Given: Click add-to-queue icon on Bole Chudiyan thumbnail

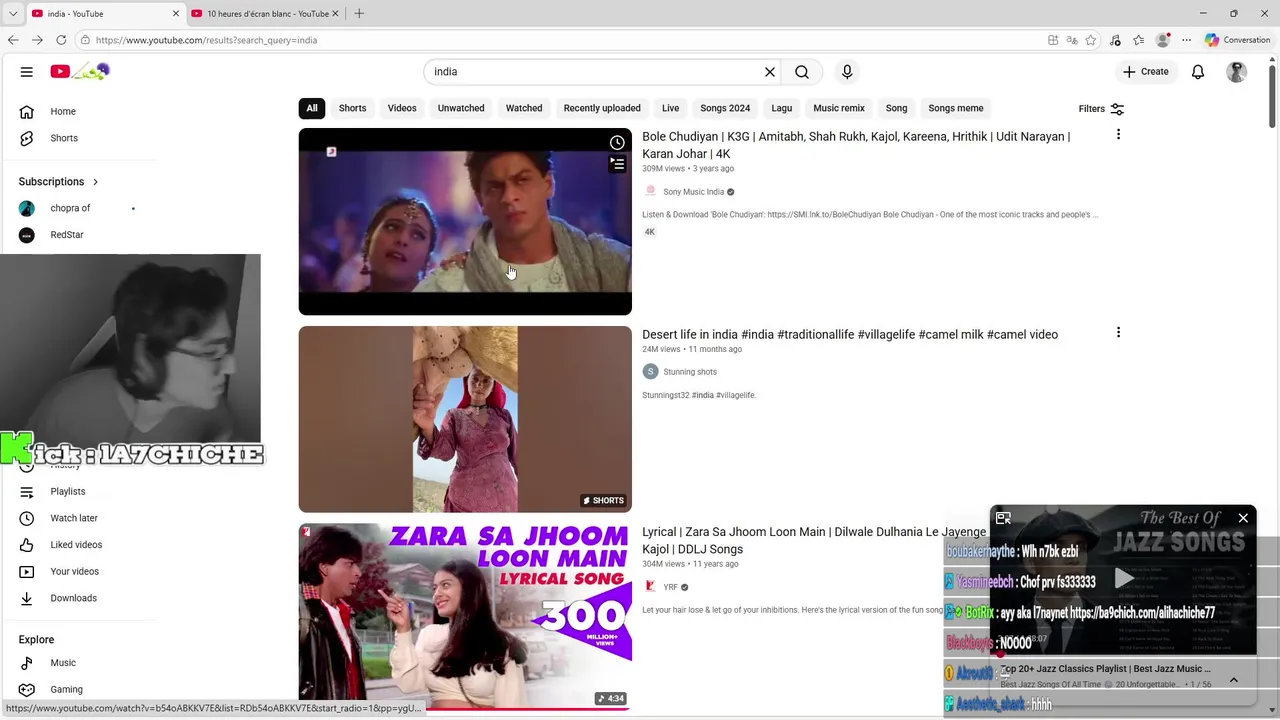Looking at the screenshot, I should pyautogui.click(x=617, y=164).
